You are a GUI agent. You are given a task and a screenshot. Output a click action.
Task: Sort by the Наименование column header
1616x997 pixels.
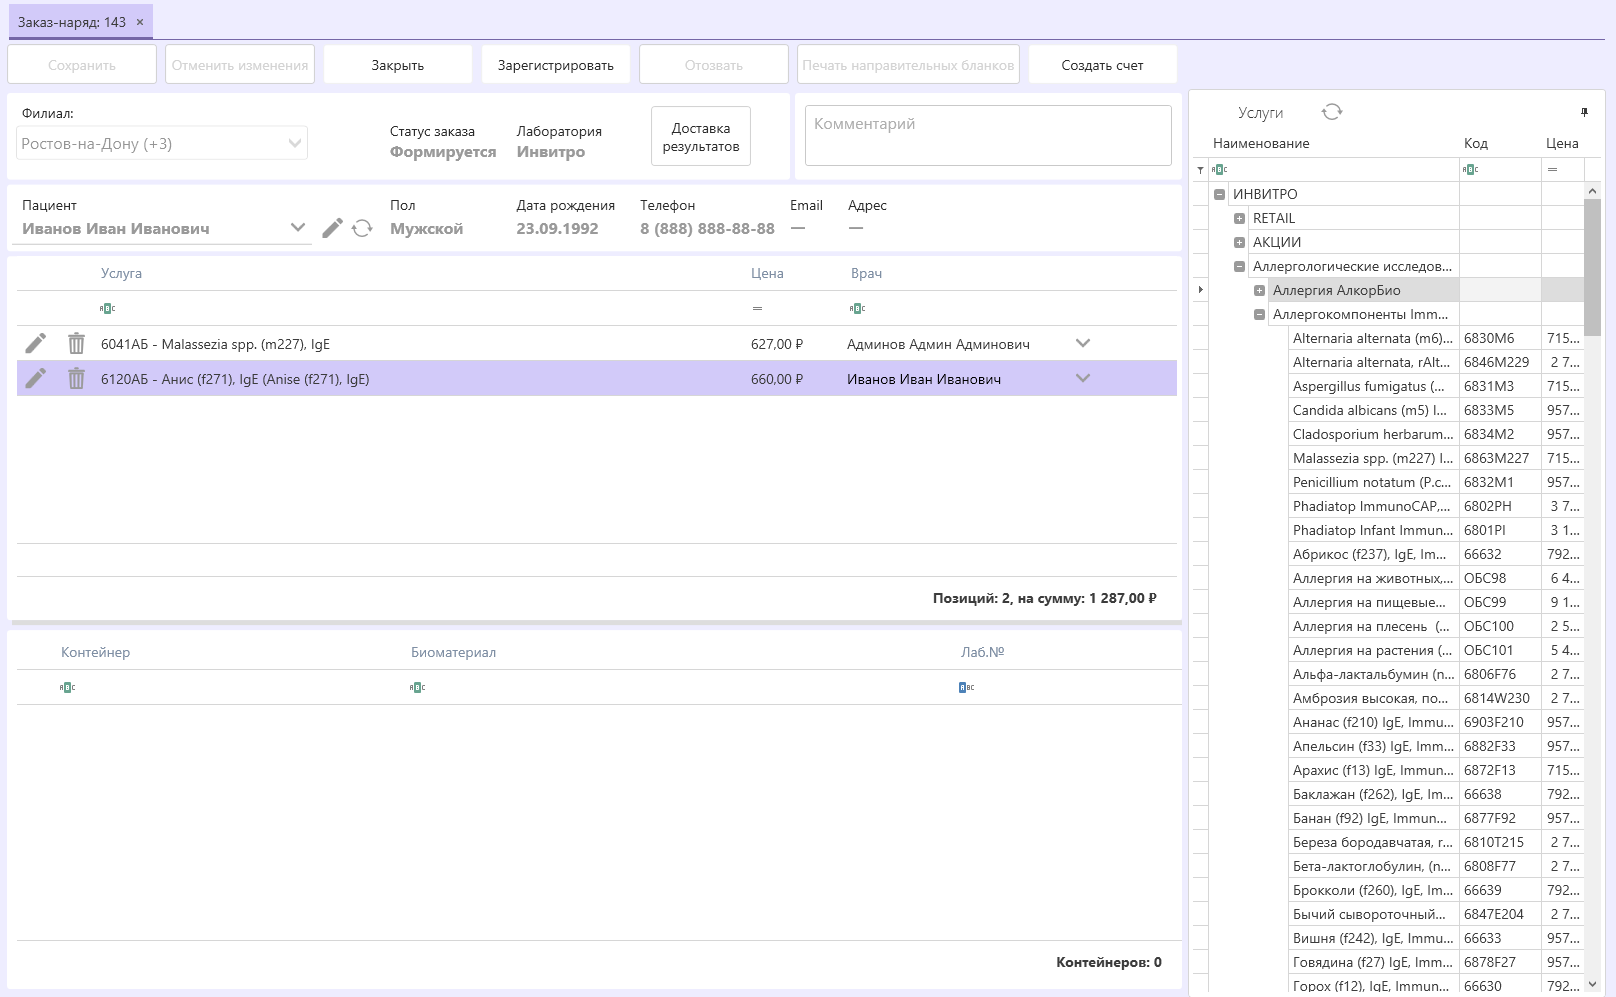[x=1261, y=143]
